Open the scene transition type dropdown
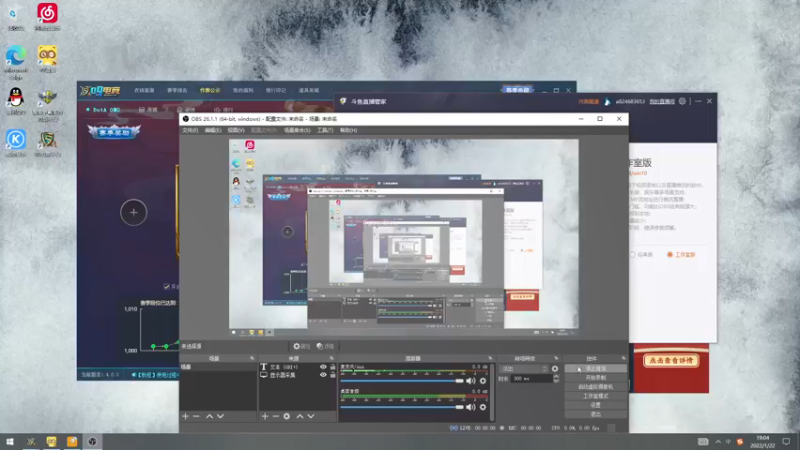 pyautogui.click(x=524, y=368)
